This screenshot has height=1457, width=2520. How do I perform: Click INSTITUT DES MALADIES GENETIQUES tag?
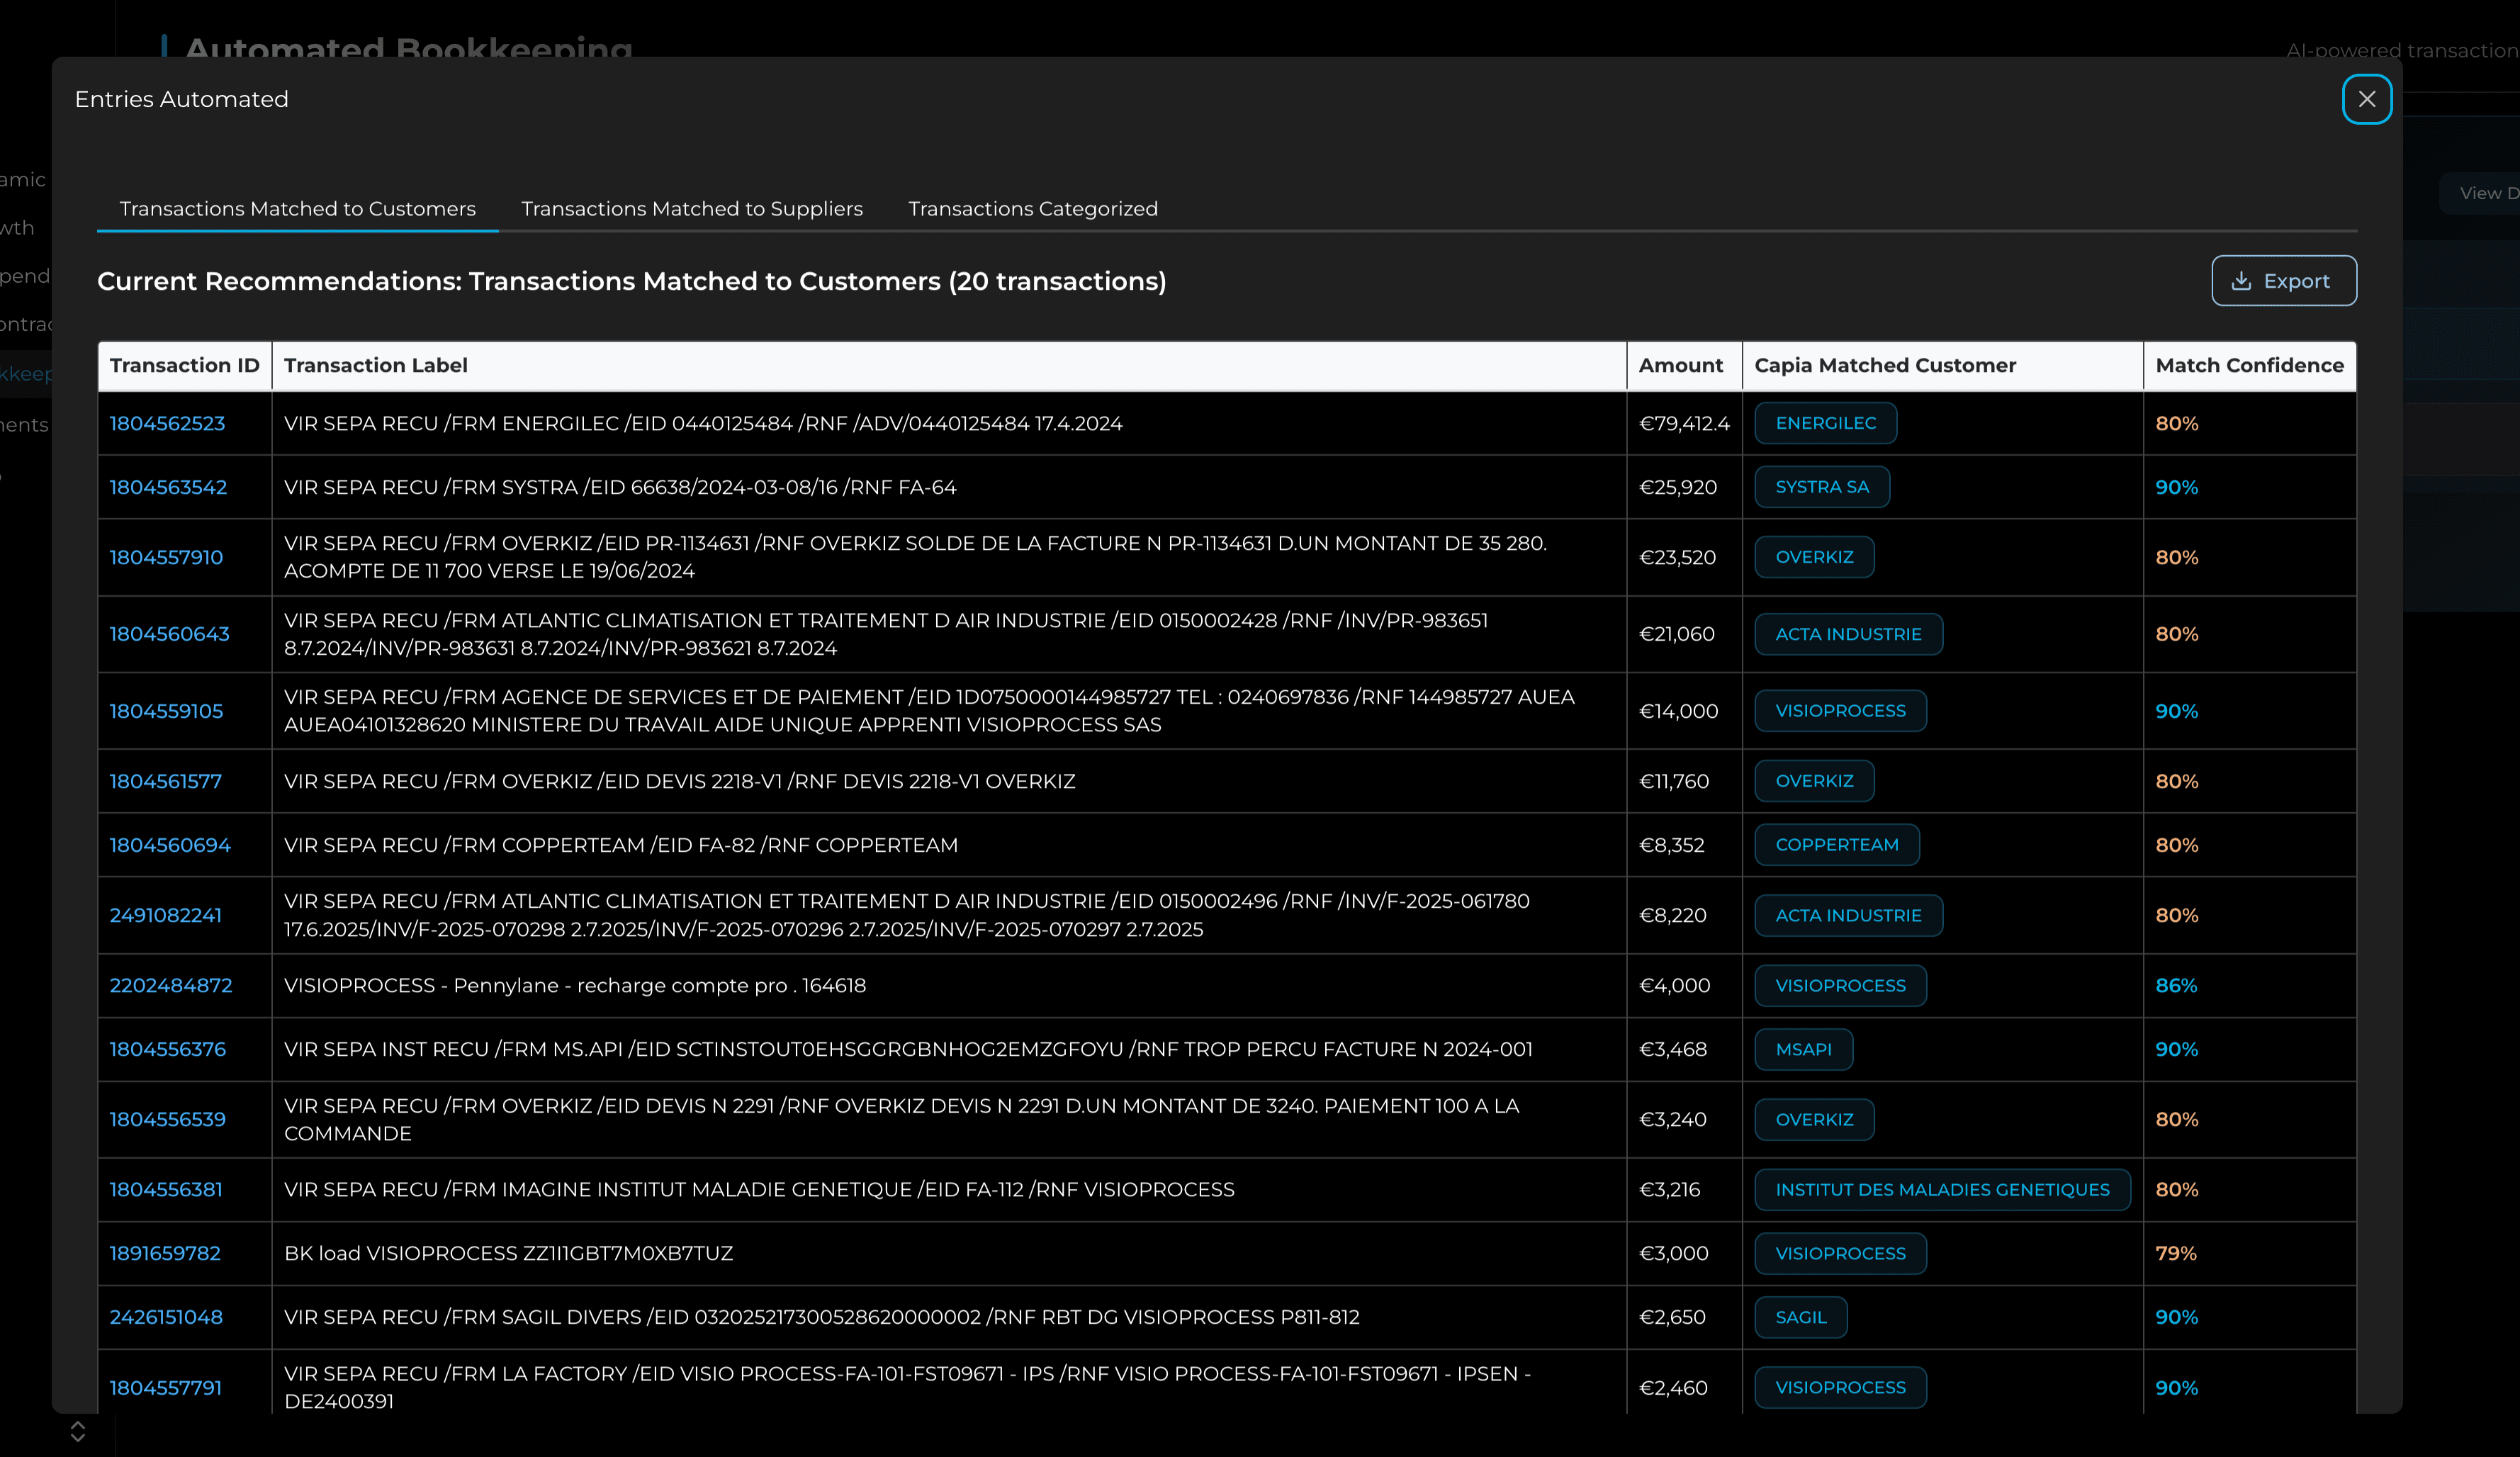point(1942,1189)
